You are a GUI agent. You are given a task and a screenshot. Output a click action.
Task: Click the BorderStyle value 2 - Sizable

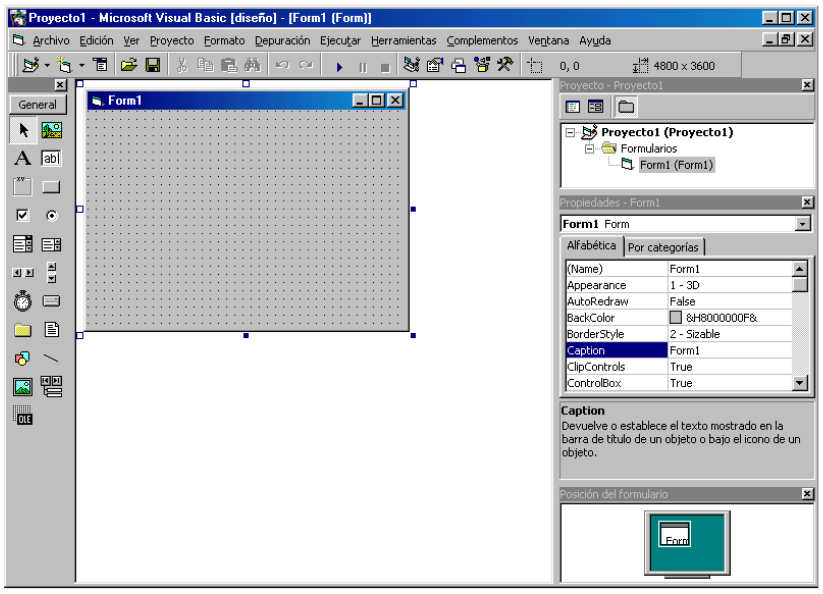[730, 334]
